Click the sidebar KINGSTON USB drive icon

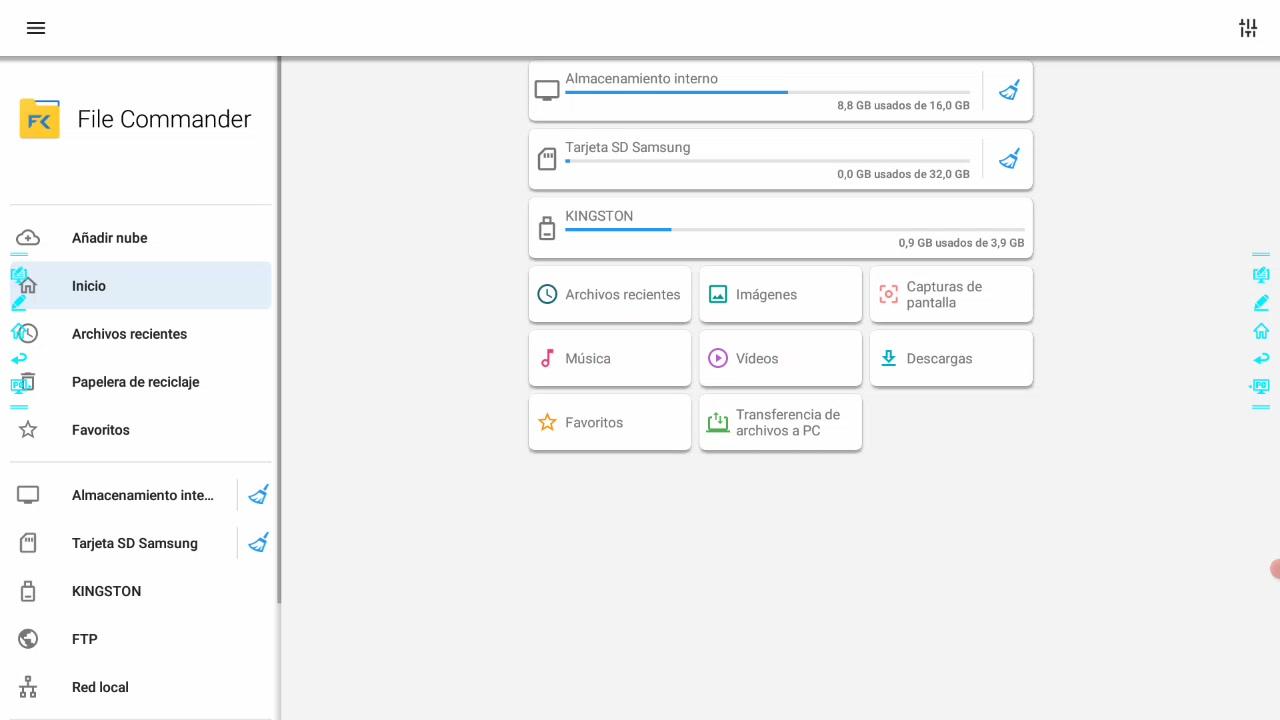pos(28,591)
